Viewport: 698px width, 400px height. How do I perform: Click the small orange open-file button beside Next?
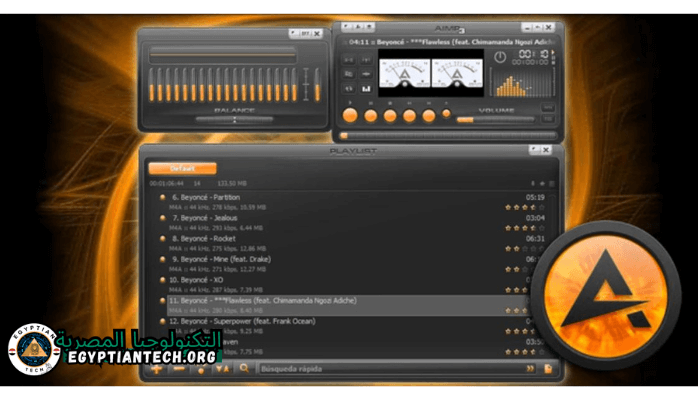point(446,114)
